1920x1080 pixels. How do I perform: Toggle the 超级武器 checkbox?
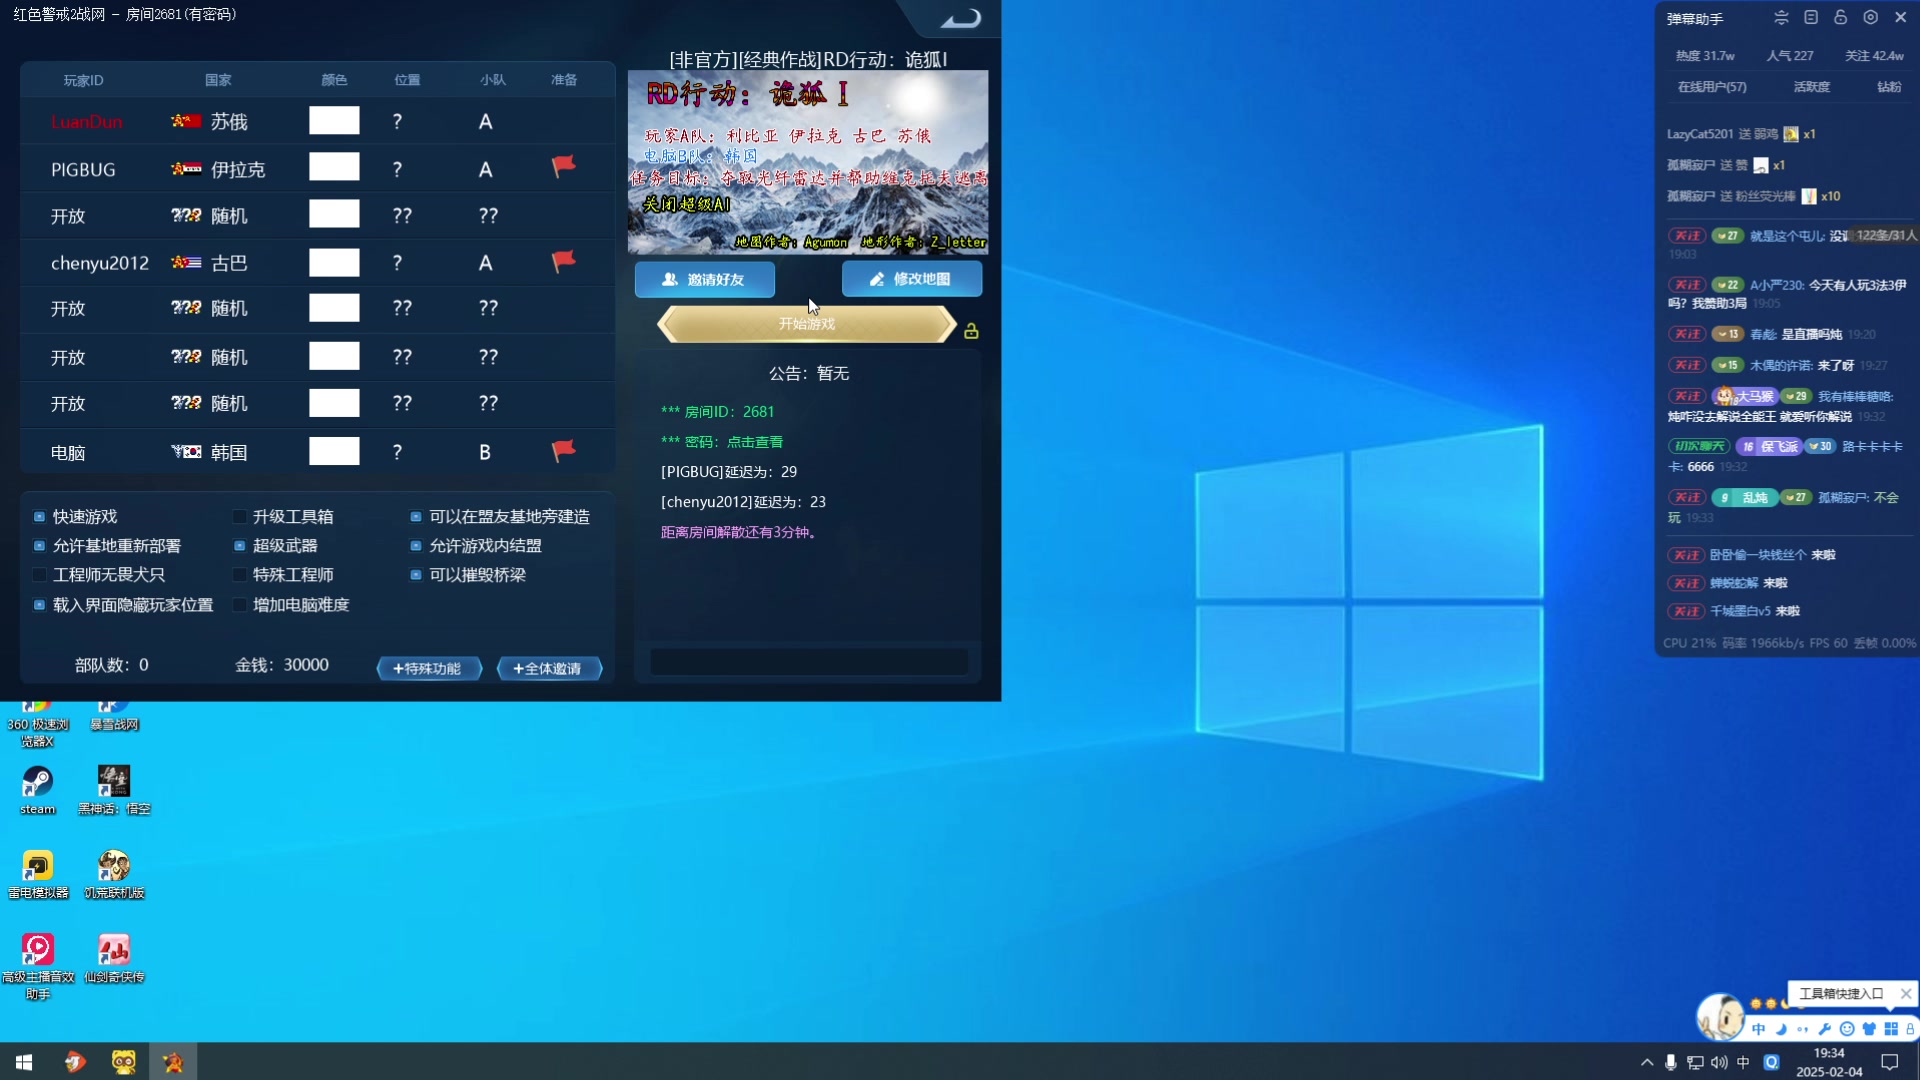tap(240, 546)
